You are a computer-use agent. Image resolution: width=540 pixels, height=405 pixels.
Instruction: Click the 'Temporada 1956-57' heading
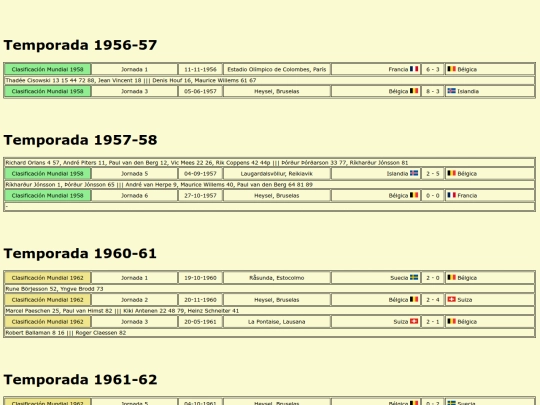pos(80,45)
